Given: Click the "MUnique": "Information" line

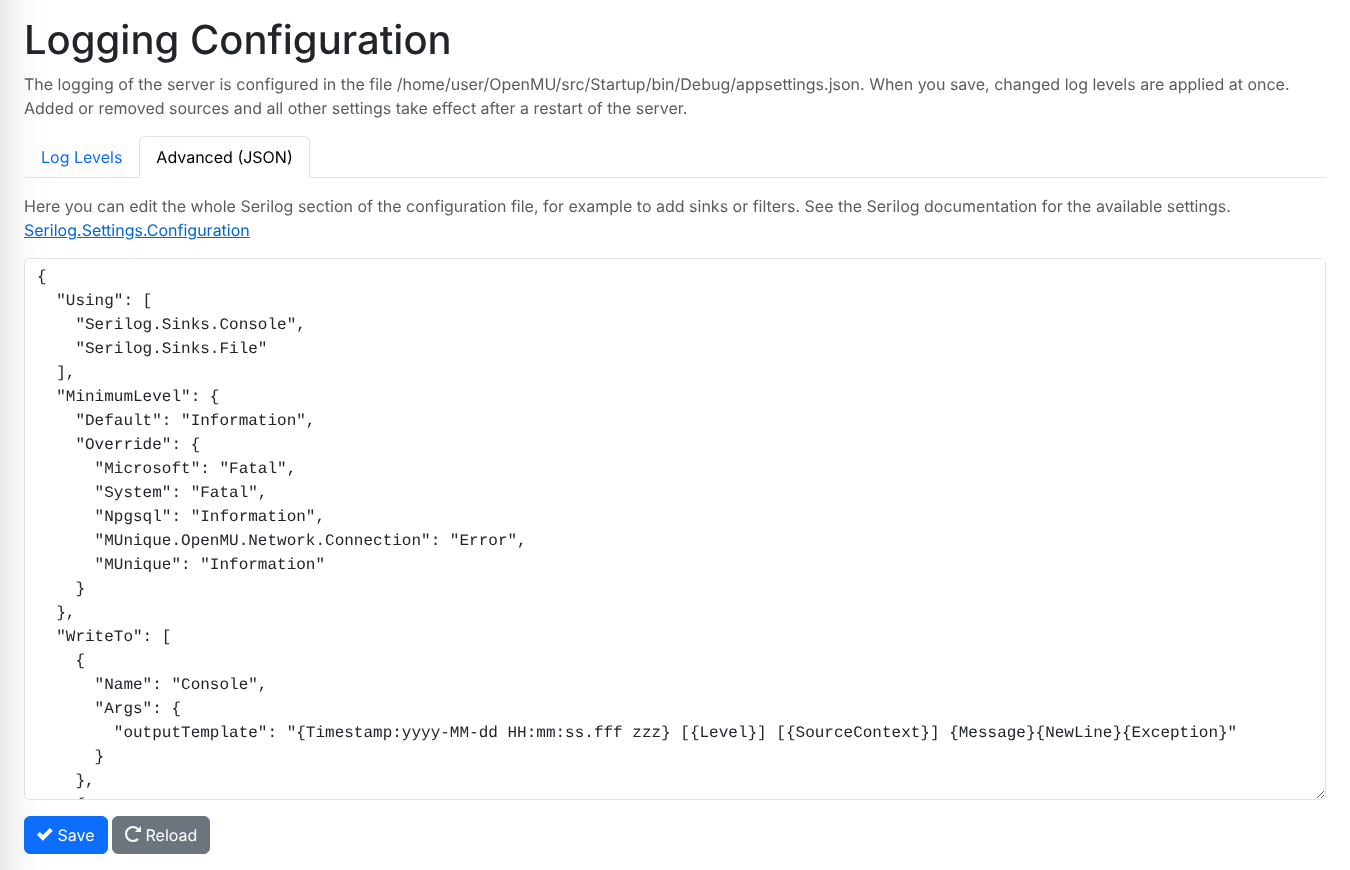Looking at the screenshot, I should (x=209, y=564).
